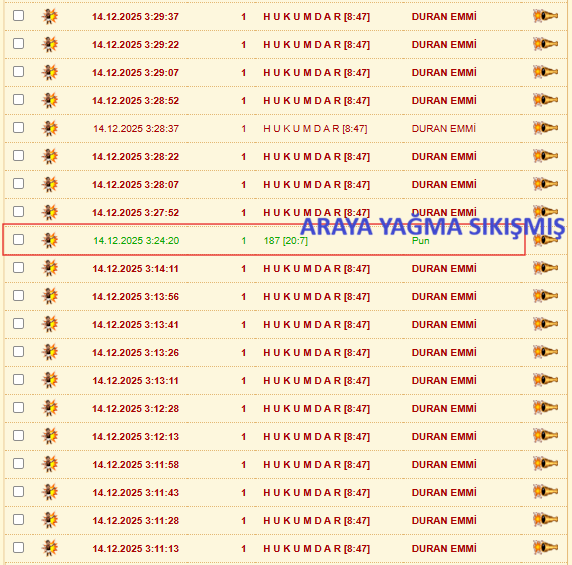Check the box for report 3:14:11
Screen dimensions: 572x565
19,268
